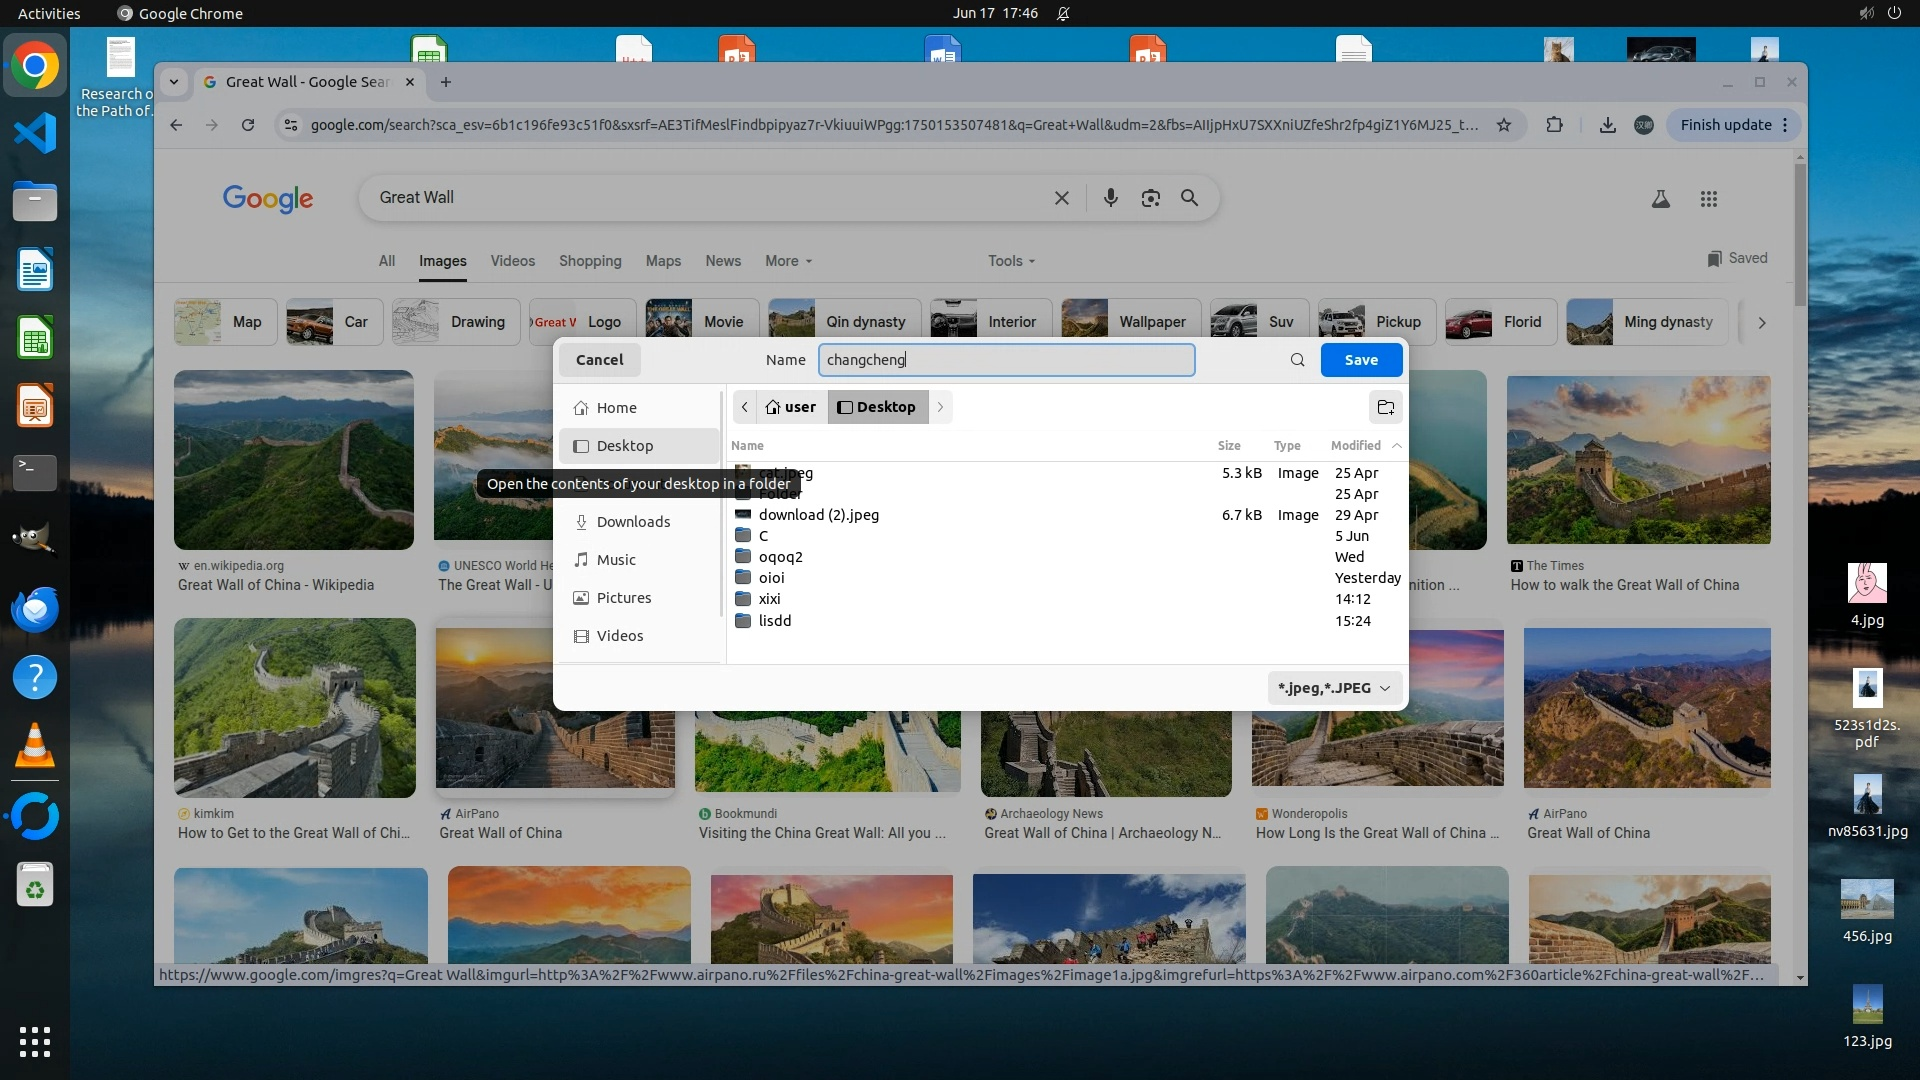The height and width of the screenshot is (1080, 1920).
Task: Click the create new folder icon
Action: click(x=1385, y=407)
